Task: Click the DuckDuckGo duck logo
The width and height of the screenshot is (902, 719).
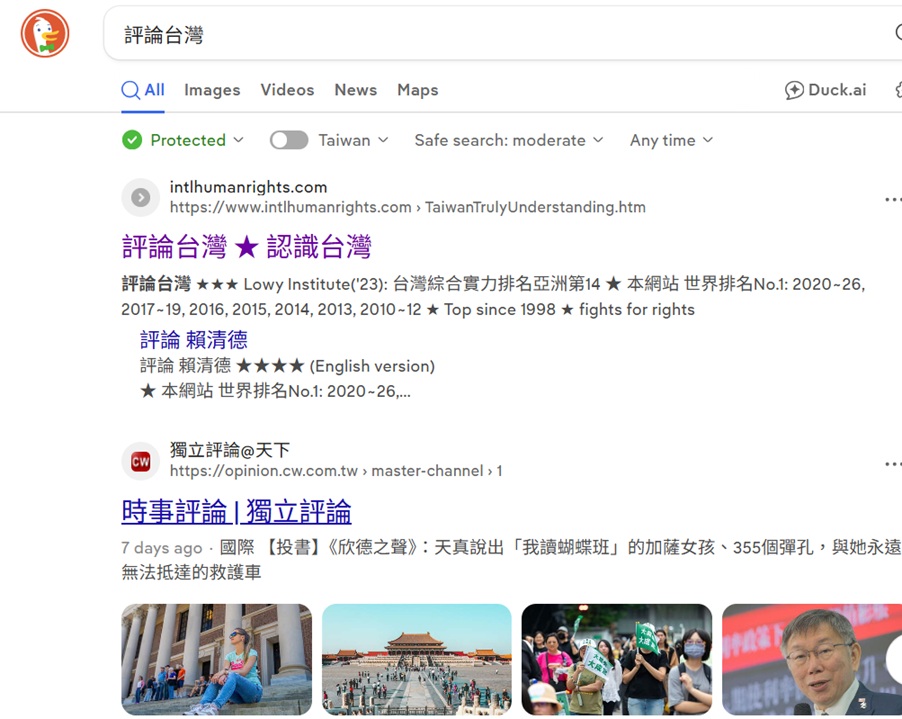Action: [x=45, y=33]
